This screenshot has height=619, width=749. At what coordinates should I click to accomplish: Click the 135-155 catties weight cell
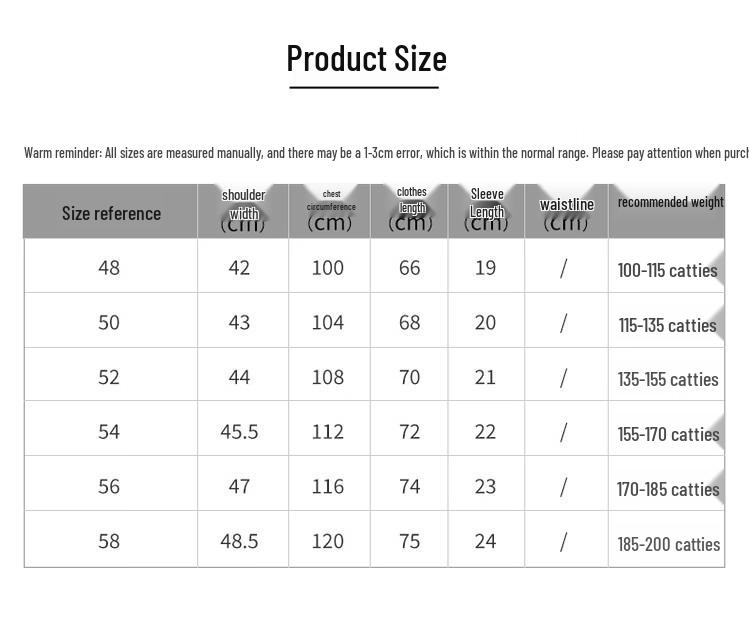[668, 379]
